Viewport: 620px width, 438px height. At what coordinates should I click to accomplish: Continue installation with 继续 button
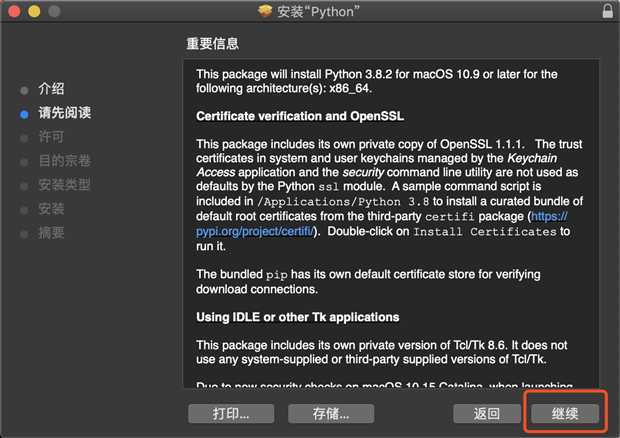click(565, 413)
